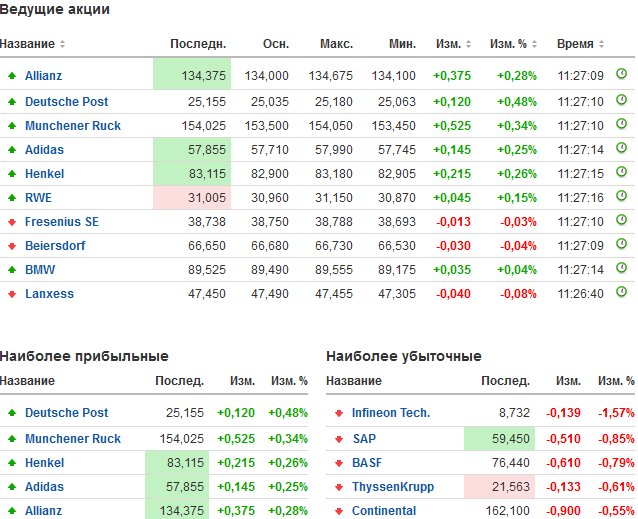This screenshot has height=519, width=638.
Task: Click the clock icon in the Adidas row
Action: tap(621, 149)
